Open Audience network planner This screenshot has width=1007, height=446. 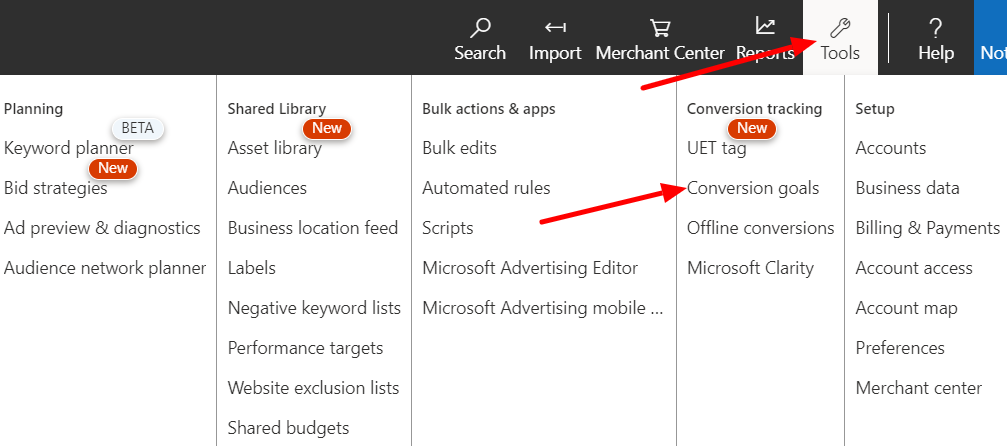point(105,268)
